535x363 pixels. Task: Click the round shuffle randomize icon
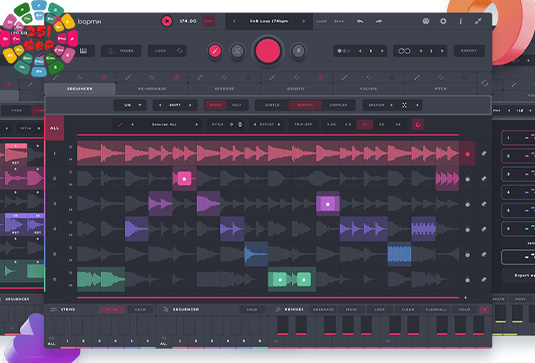[237, 51]
